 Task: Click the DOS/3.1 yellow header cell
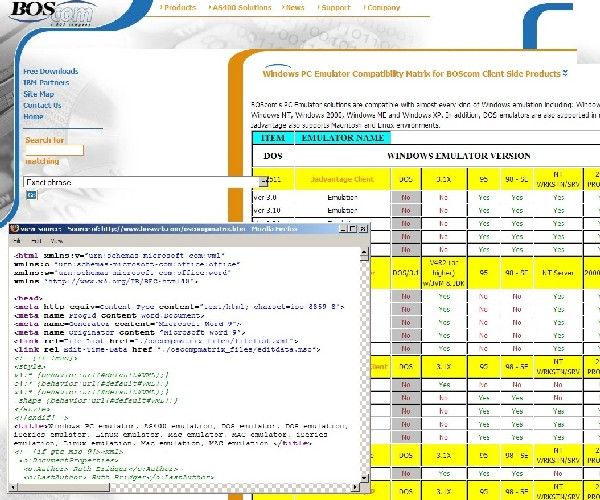pos(406,273)
